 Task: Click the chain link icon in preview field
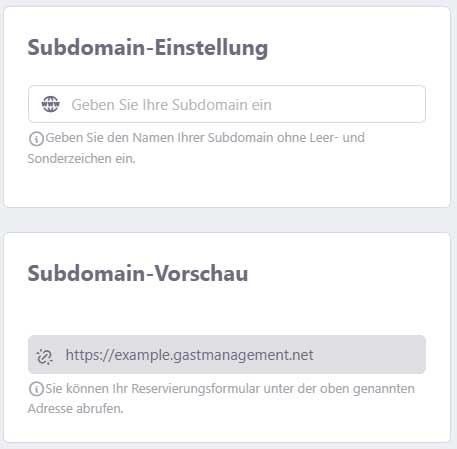(44, 356)
